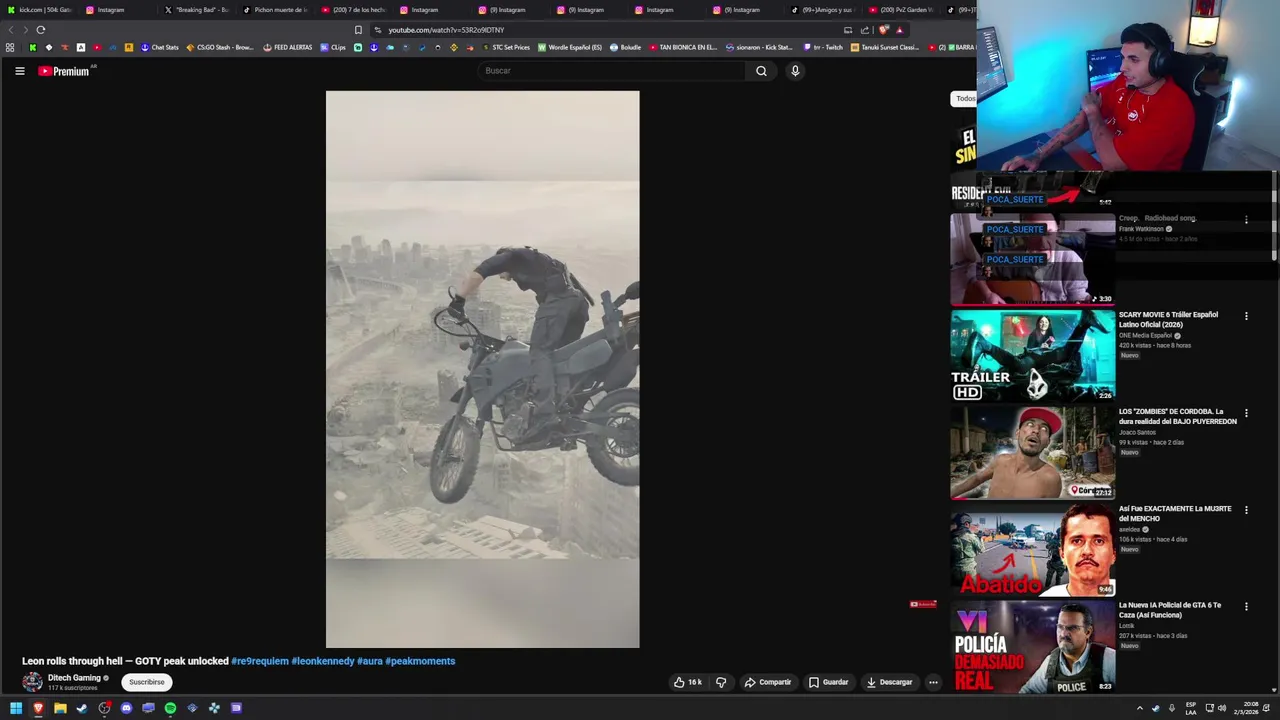The height and width of the screenshot is (720, 1280).
Task: Switch to (200) 7 de los hechos tab
Action: tap(353, 10)
